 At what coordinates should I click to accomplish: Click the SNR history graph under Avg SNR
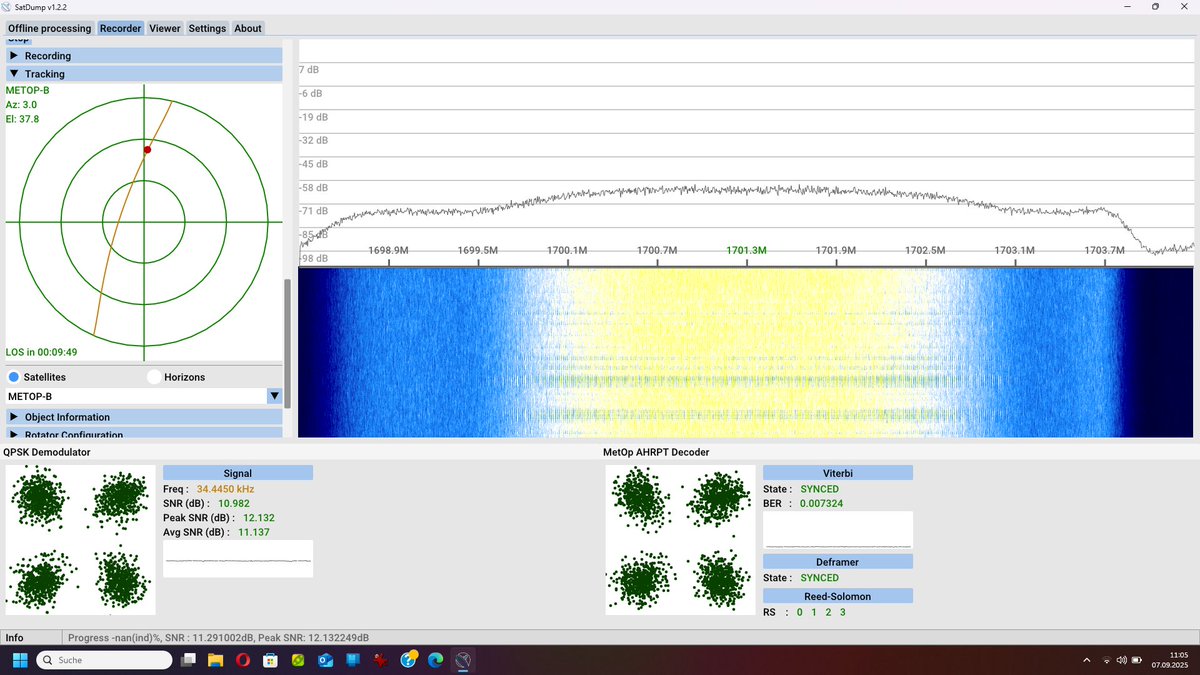[x=238, y=559]
